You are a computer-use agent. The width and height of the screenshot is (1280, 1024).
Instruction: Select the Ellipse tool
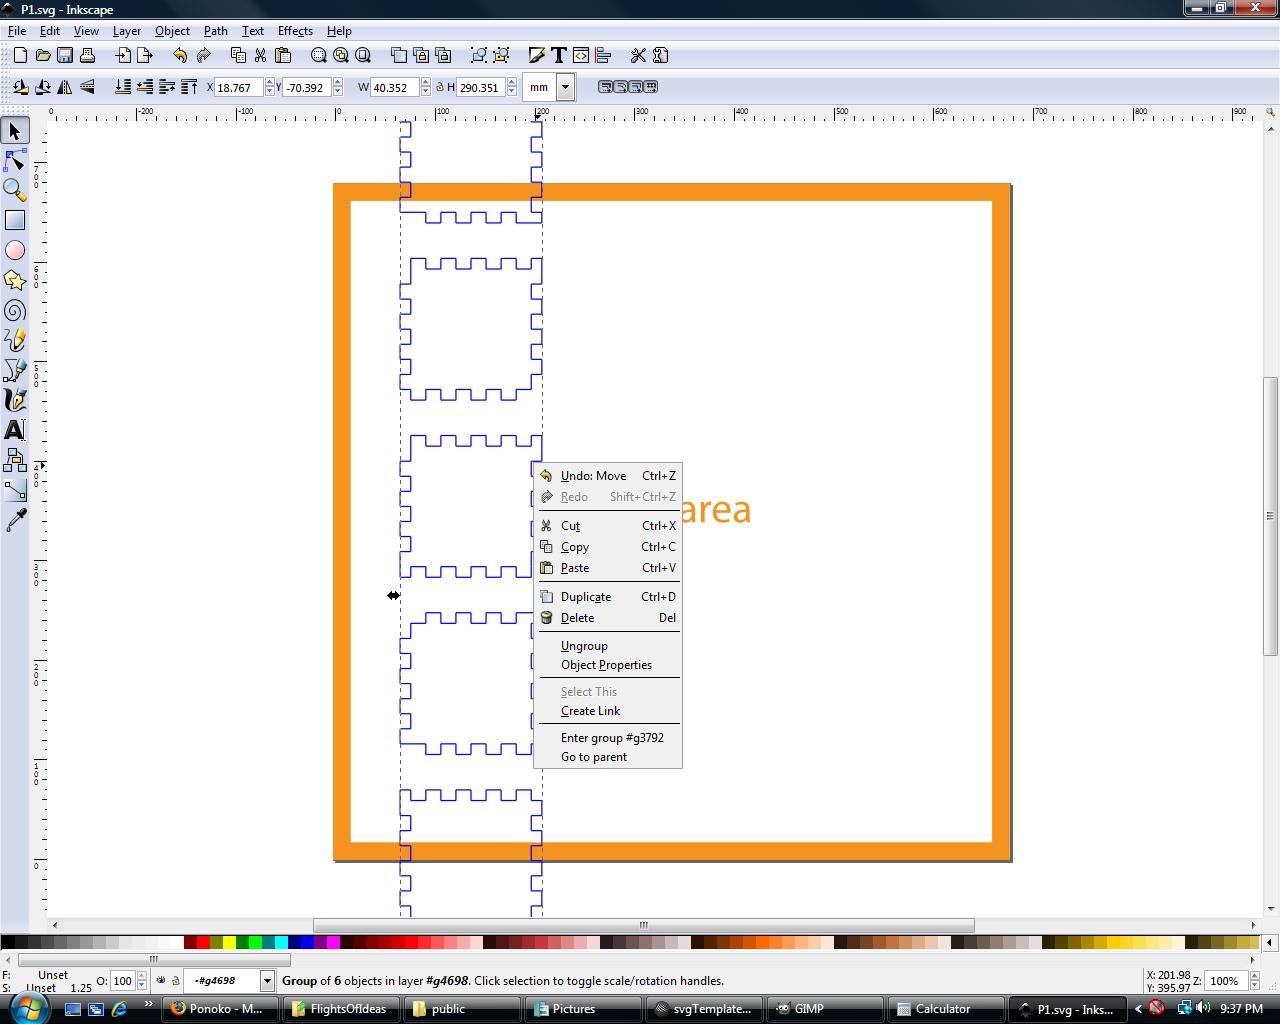(15, 250)
